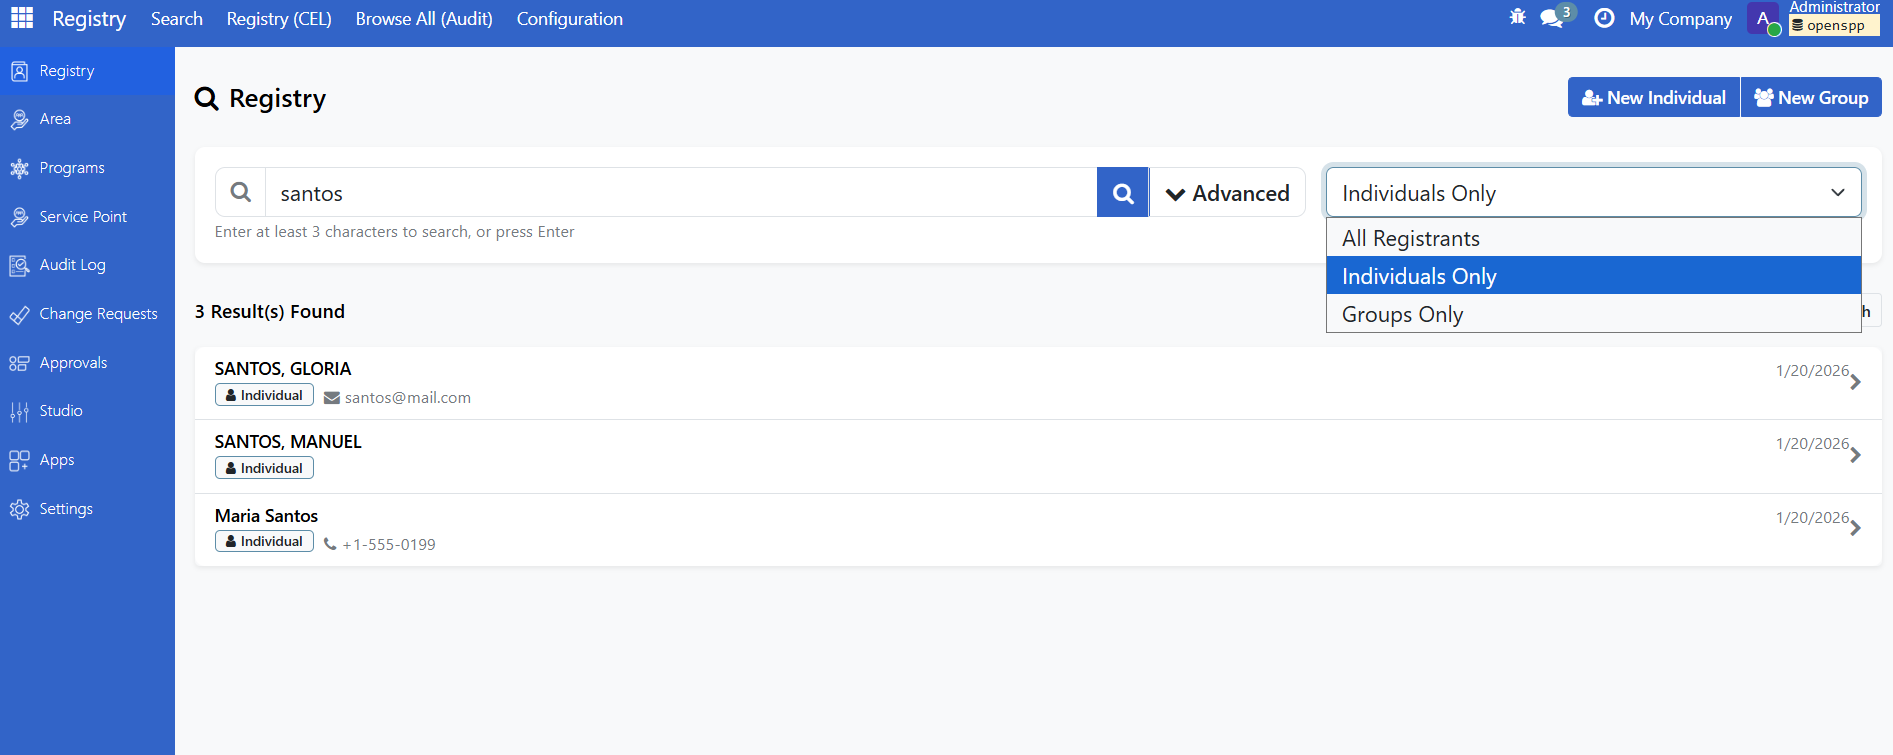1893x755 pixels.
Task: Click the 1/20/2026 date on SANTOS, GLORIA
Action: 1812,371
